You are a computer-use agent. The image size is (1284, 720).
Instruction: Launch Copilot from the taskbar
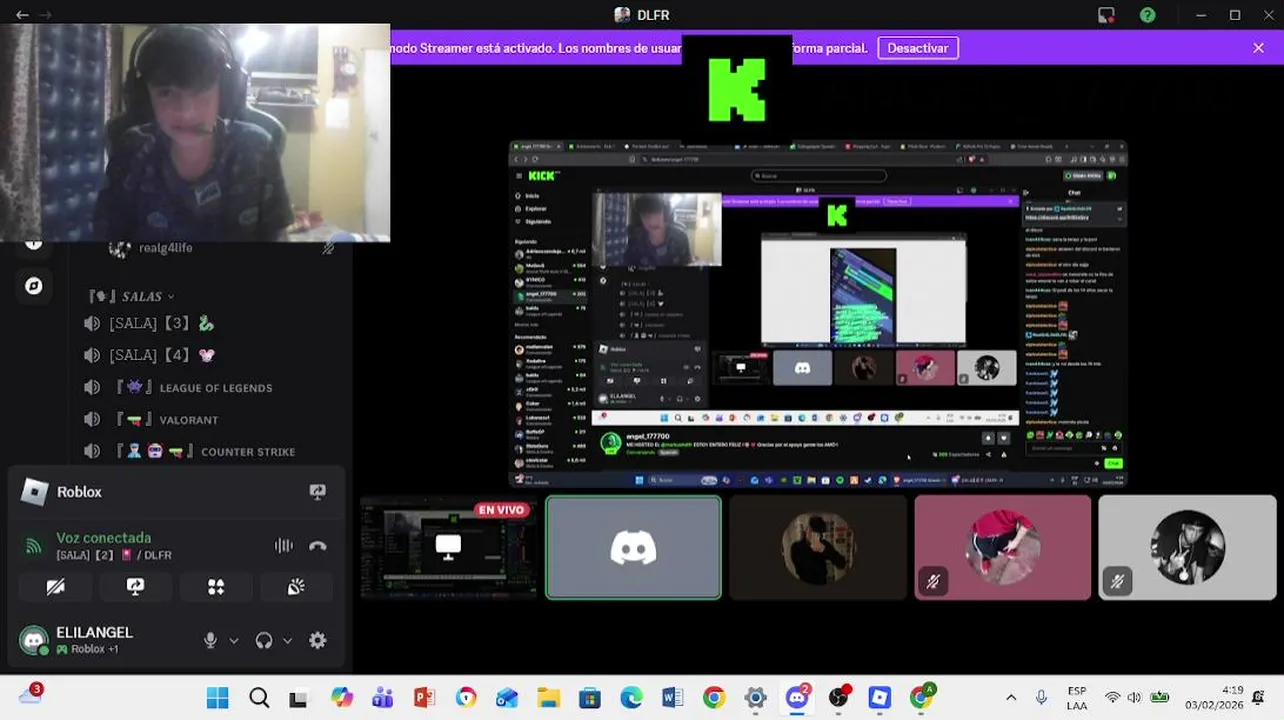point(342,698)
